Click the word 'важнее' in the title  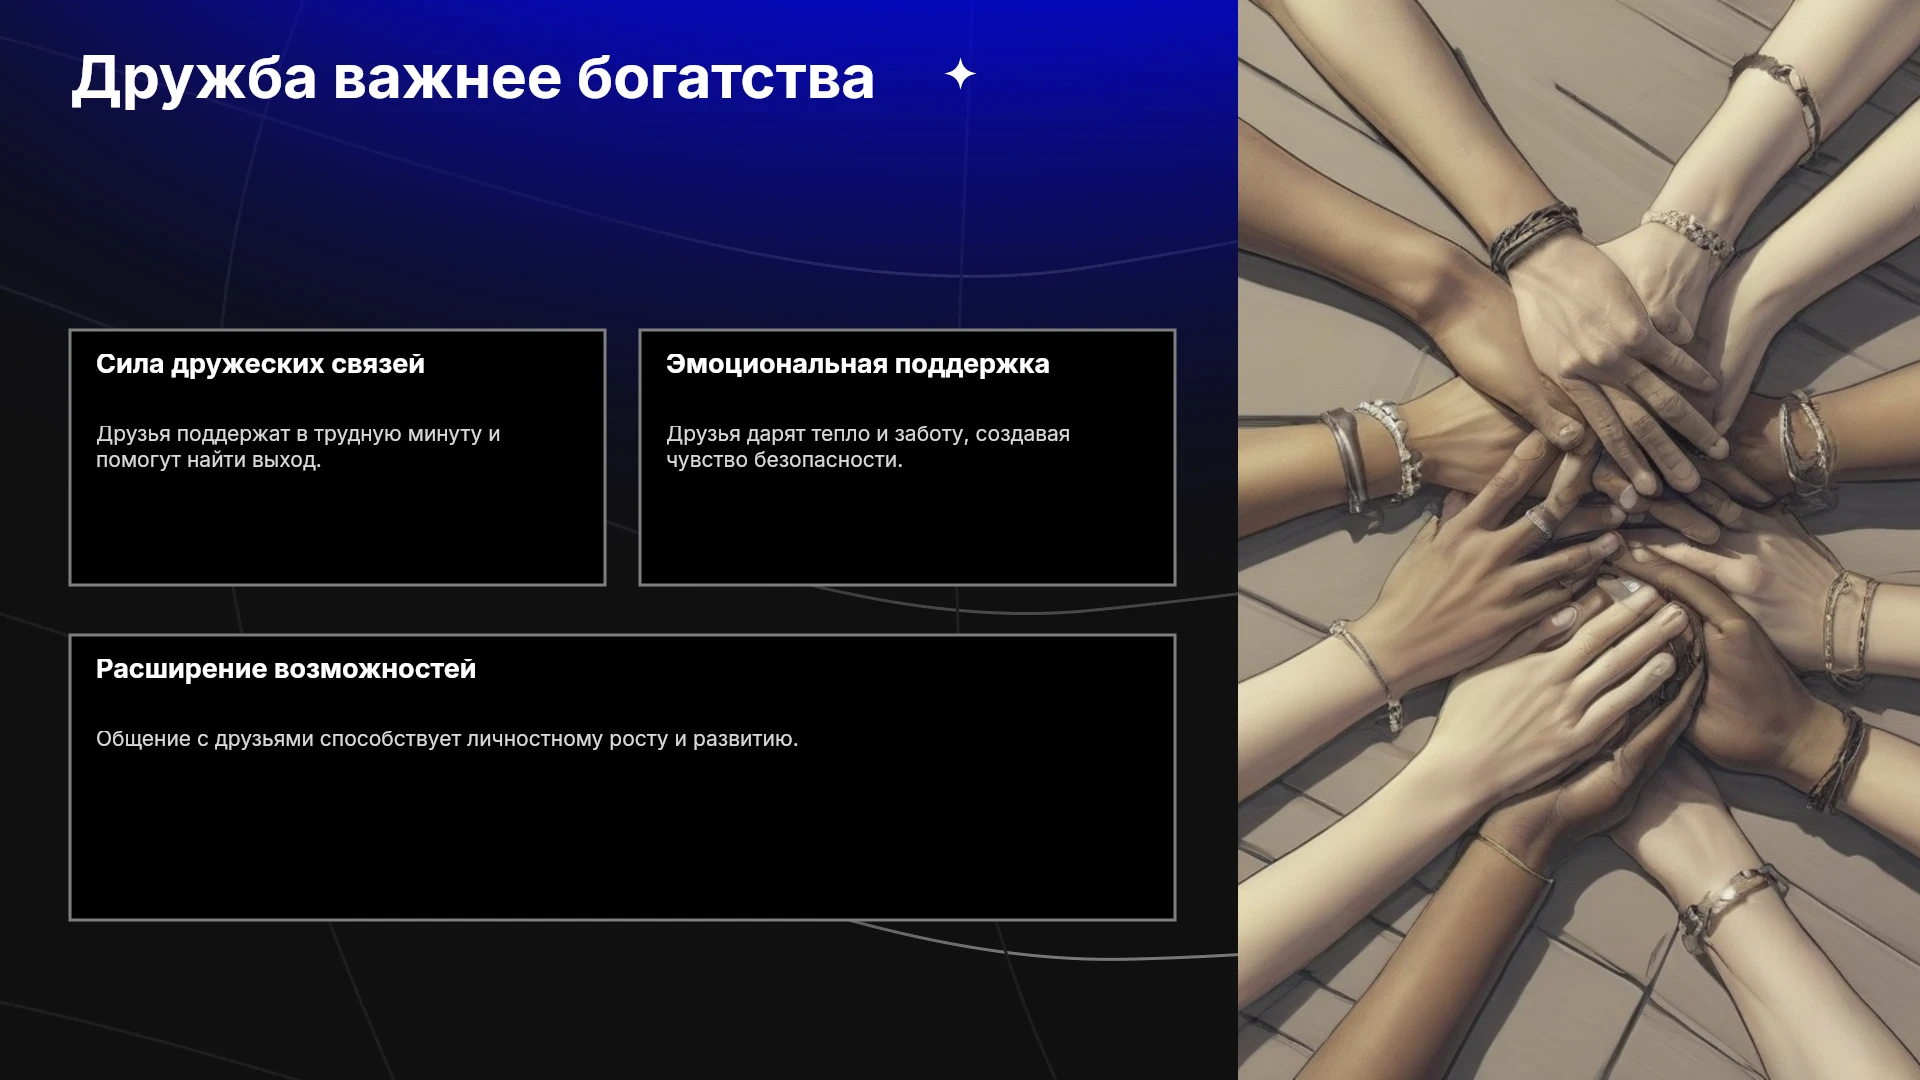pyautogui.click(x=447, y=79)
